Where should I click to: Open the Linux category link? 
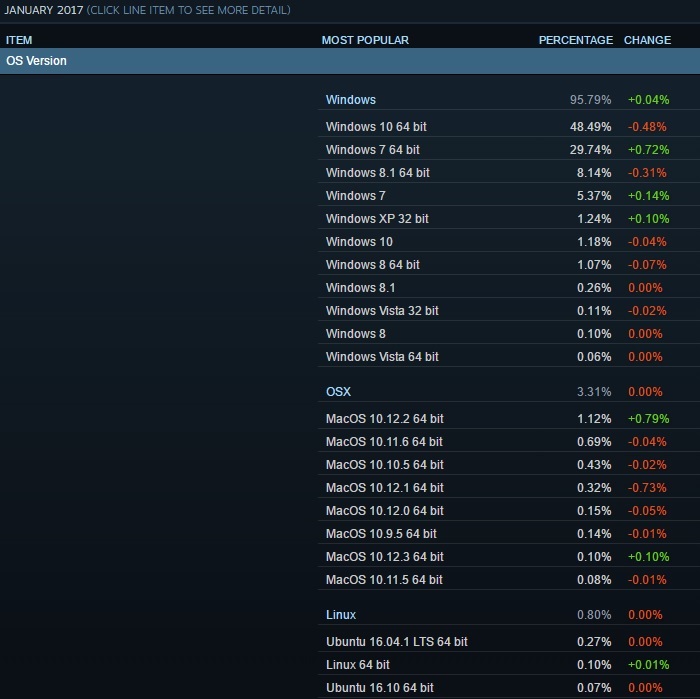coord(341,615)
